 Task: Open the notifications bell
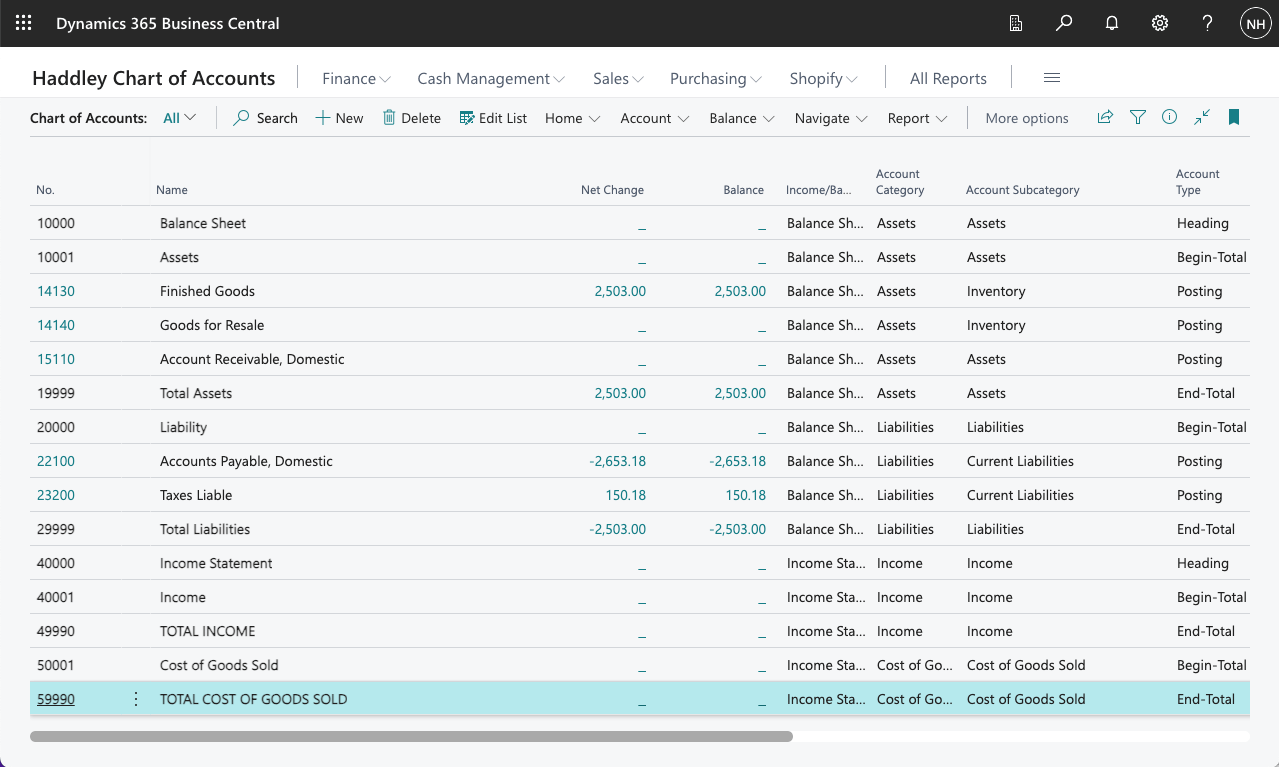[x=1112, y=23]
